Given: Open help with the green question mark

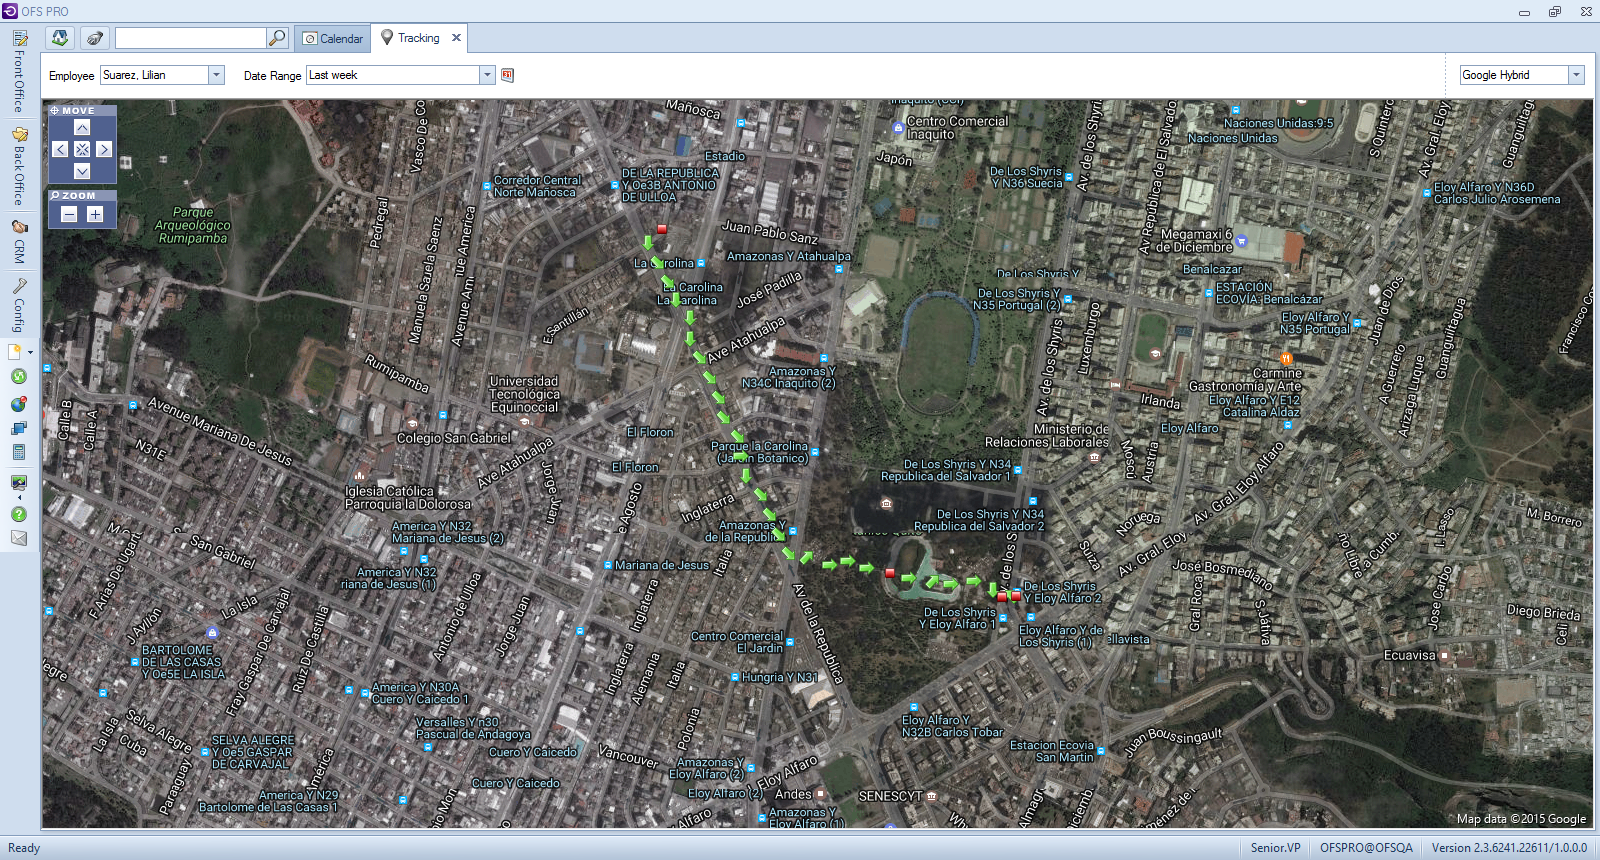Looking at the screenshot, I should [x=18, y=514].
